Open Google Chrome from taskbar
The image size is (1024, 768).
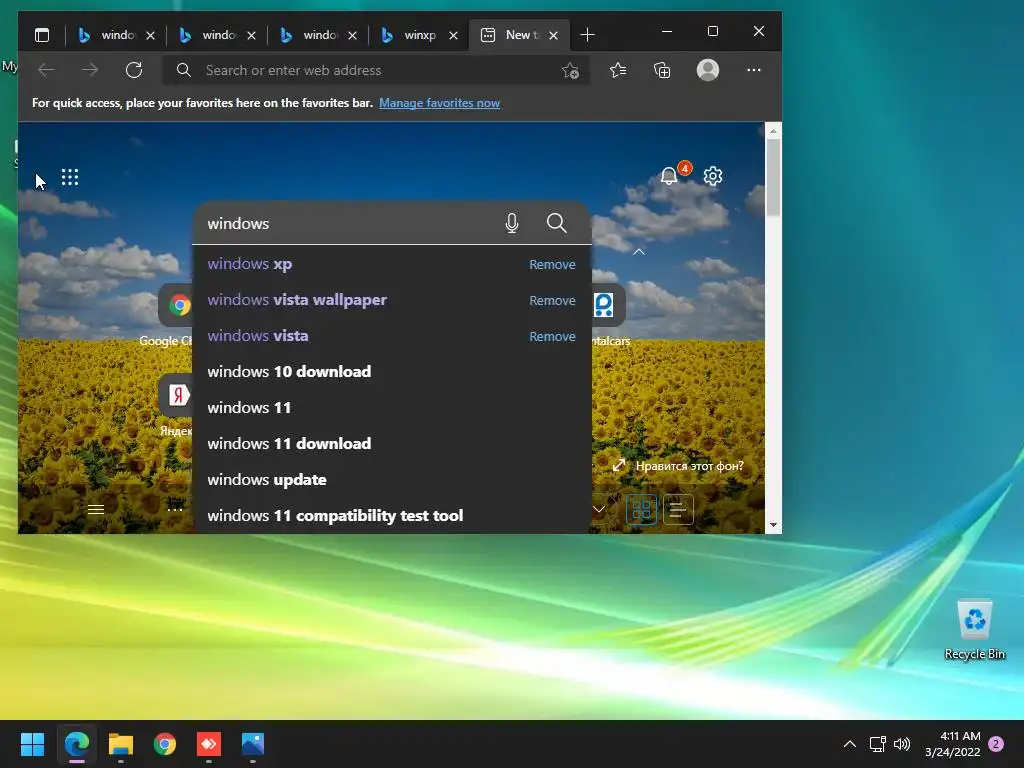tap(165, 744)
